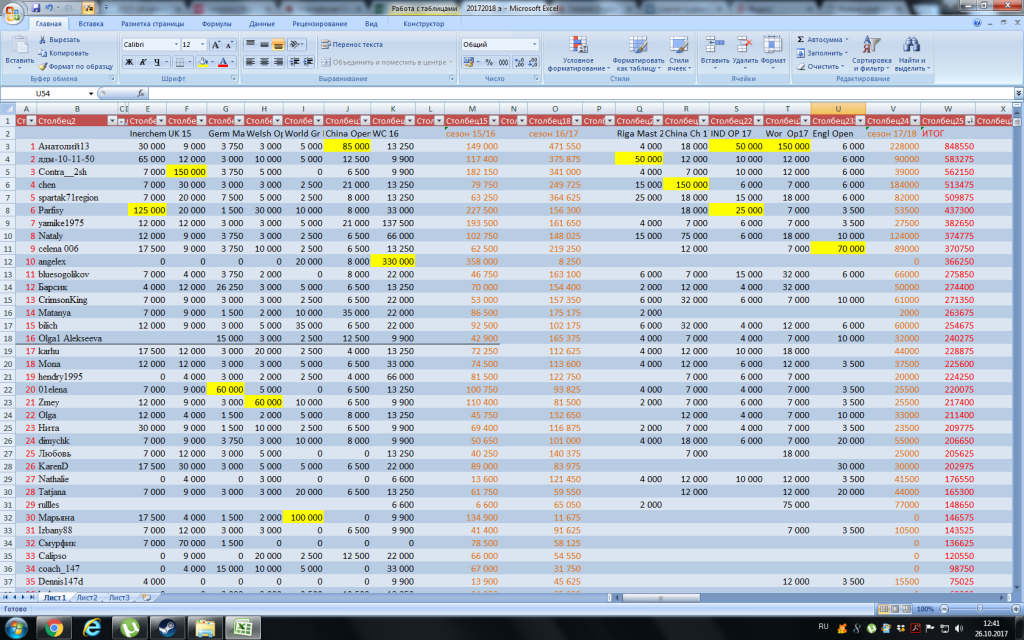Open the Лист2 sheet tab

click(87, 597)
